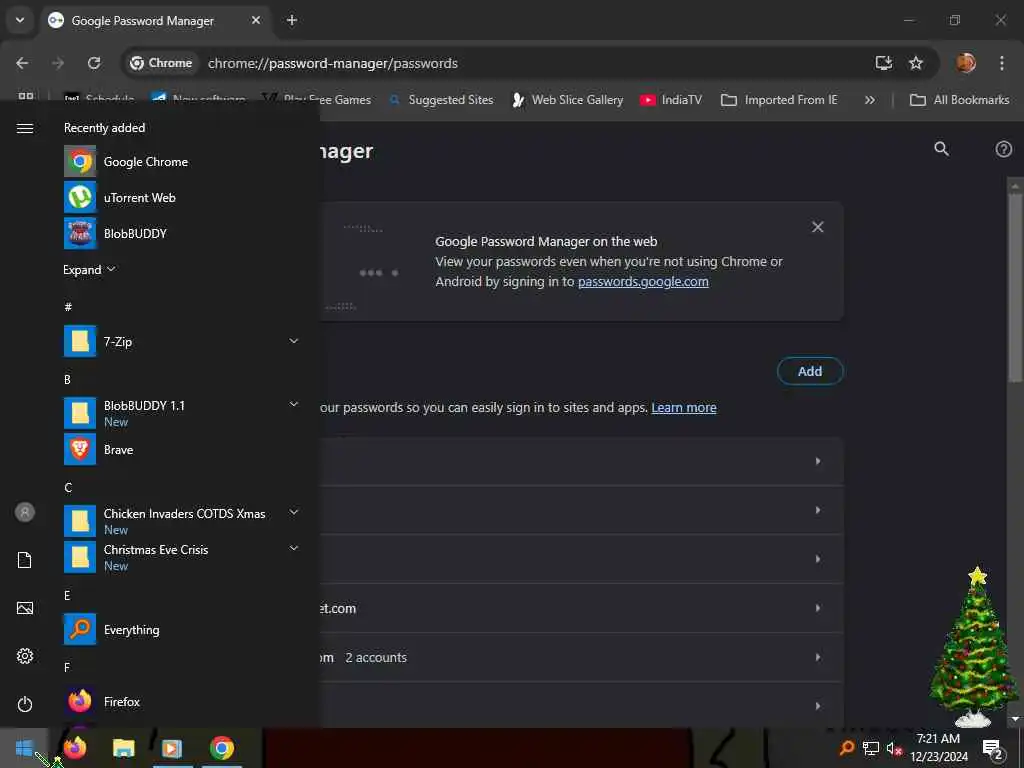
Task: Click the Add password button
Action: tap(810, 371)
